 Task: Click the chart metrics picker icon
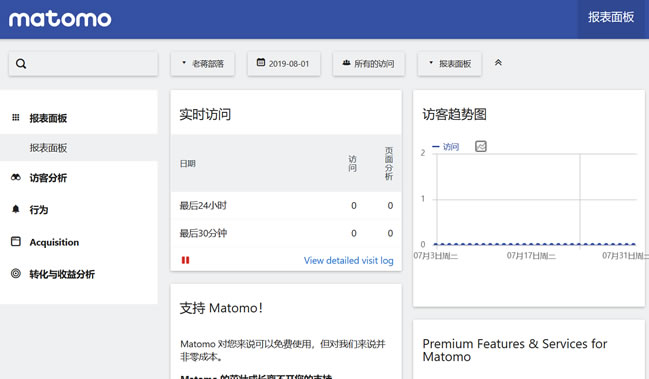tap(481, 146)
